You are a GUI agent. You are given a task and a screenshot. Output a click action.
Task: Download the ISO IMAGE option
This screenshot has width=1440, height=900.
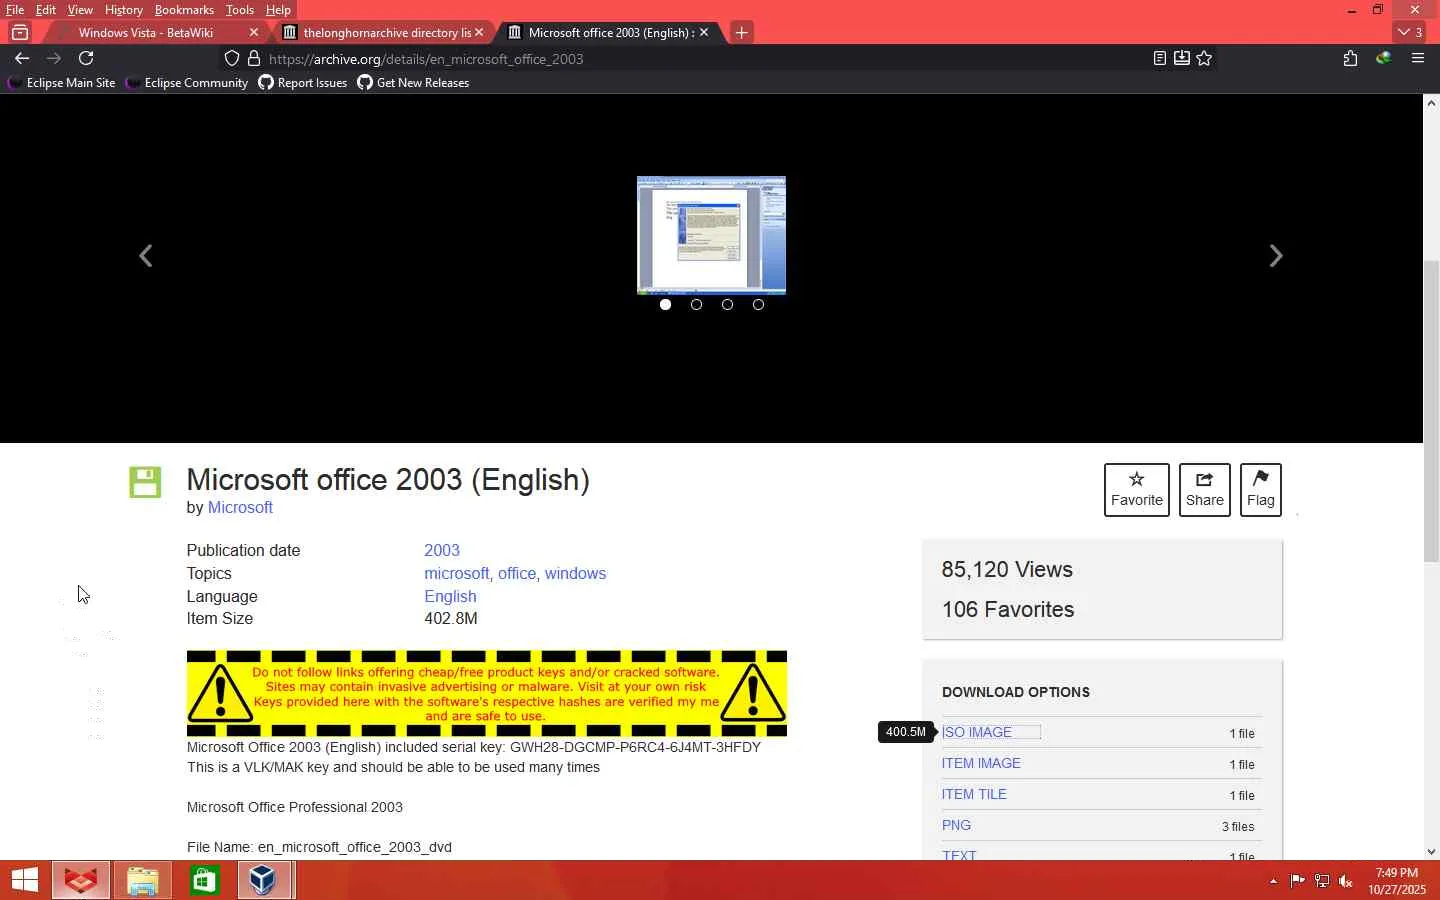[977, 733]
